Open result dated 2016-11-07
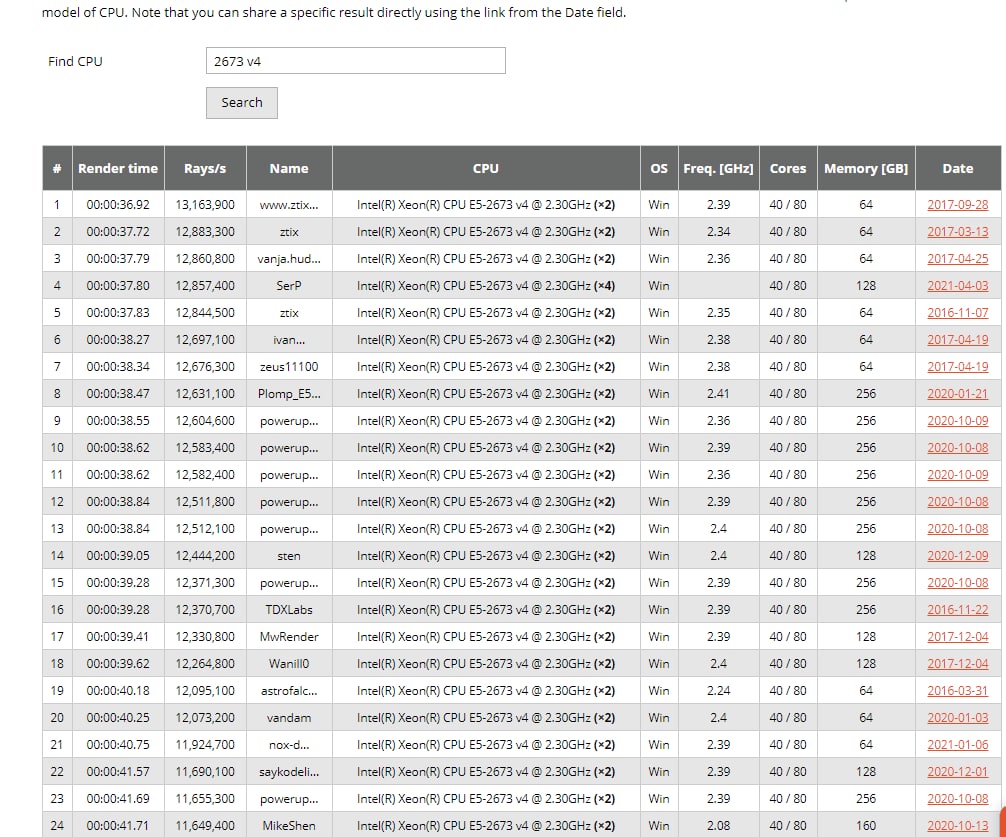Viewport: 1006px width, 837px height. point(957,312)
